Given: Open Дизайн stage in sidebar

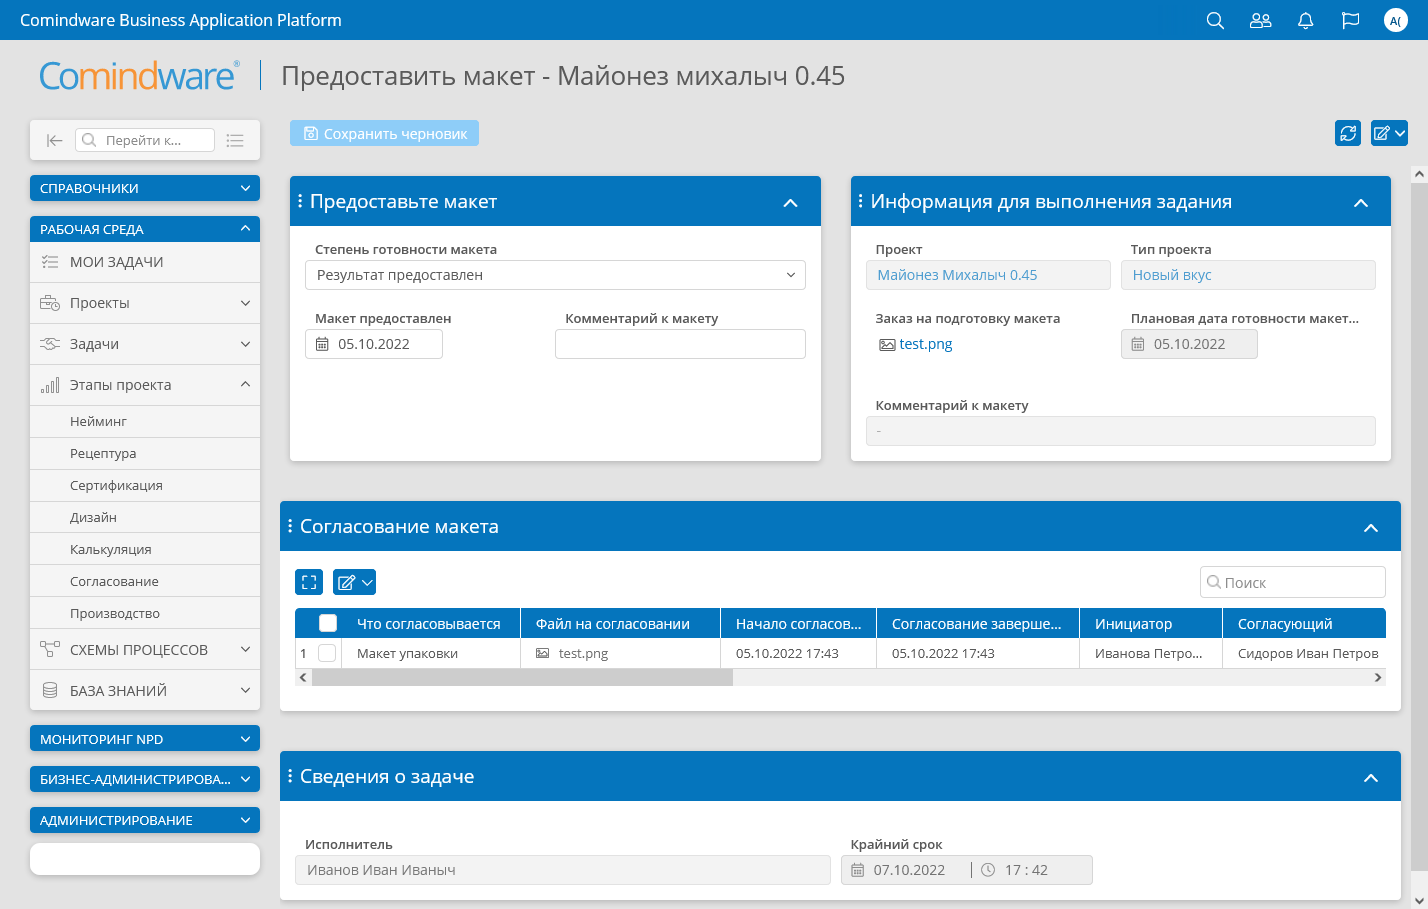Looking at the screenshot, I should (145, 517).
